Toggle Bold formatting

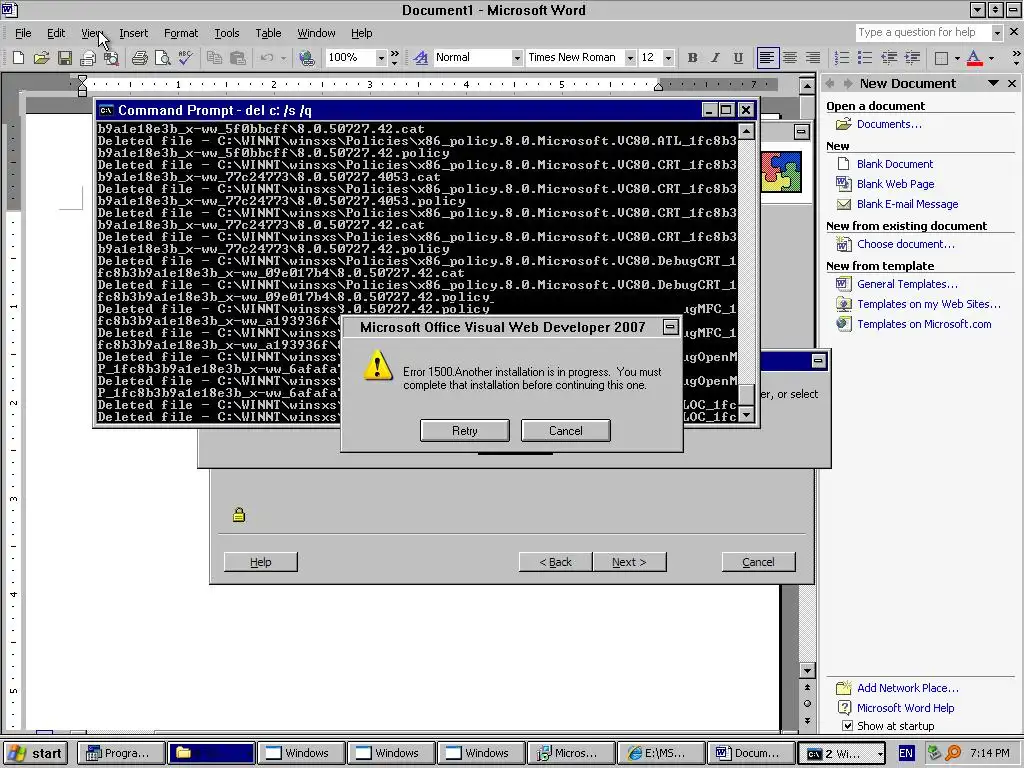[692, 58]
